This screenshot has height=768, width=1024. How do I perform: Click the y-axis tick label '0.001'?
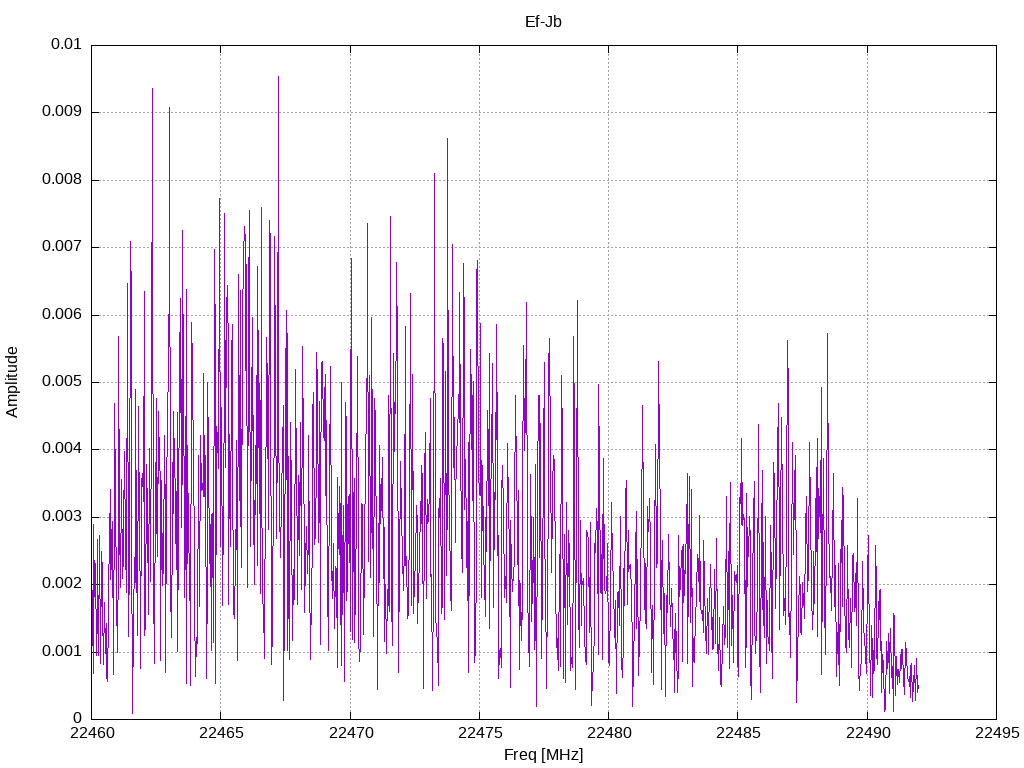tap(62, 651)
